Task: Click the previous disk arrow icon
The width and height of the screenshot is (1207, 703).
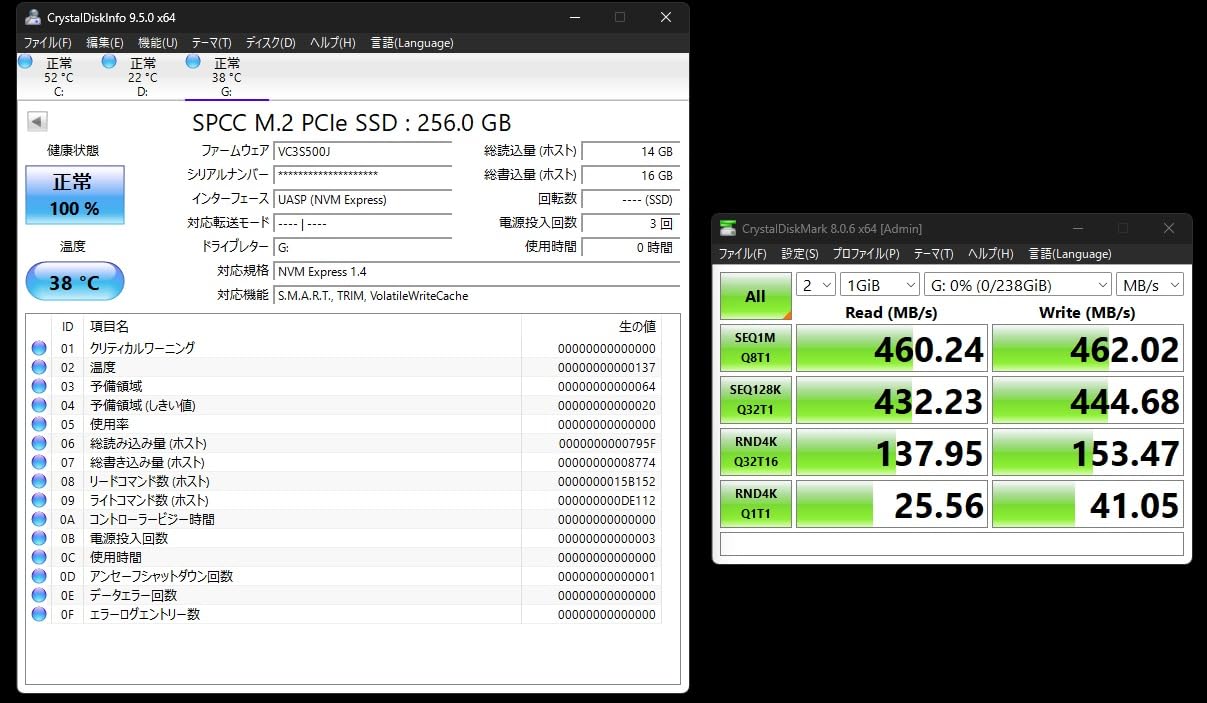Action: 37,122
